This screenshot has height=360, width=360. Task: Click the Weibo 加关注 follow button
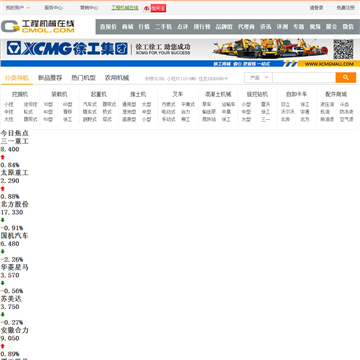click(155, 8)
